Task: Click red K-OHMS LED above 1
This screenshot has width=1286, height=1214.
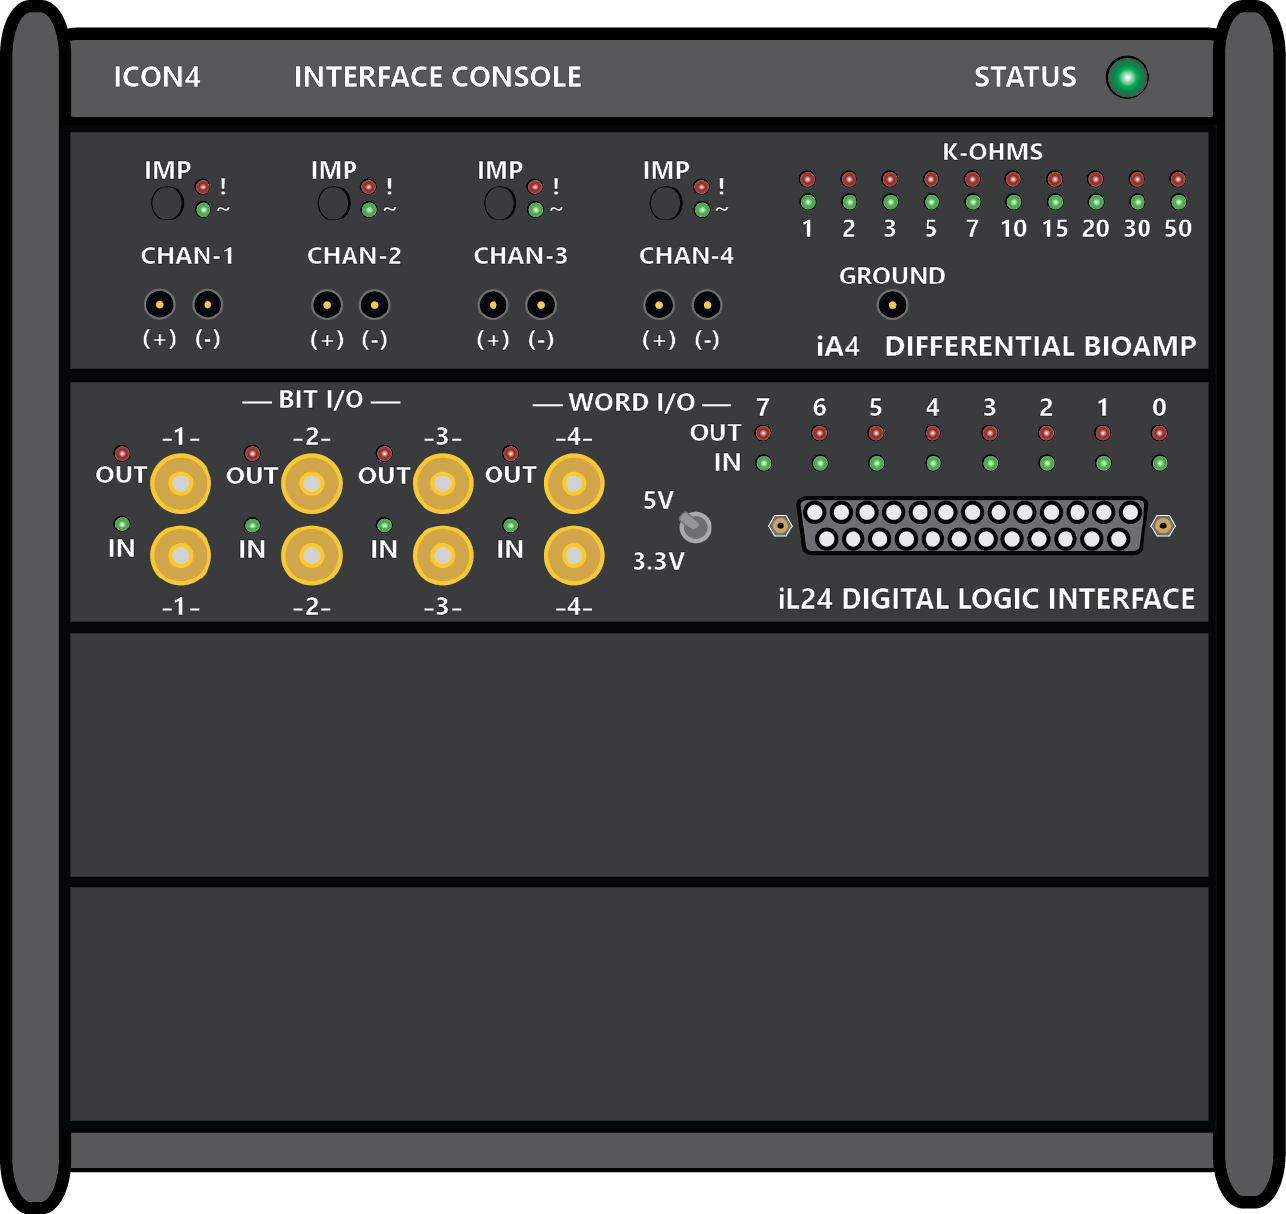Action: tap(808, 179)
